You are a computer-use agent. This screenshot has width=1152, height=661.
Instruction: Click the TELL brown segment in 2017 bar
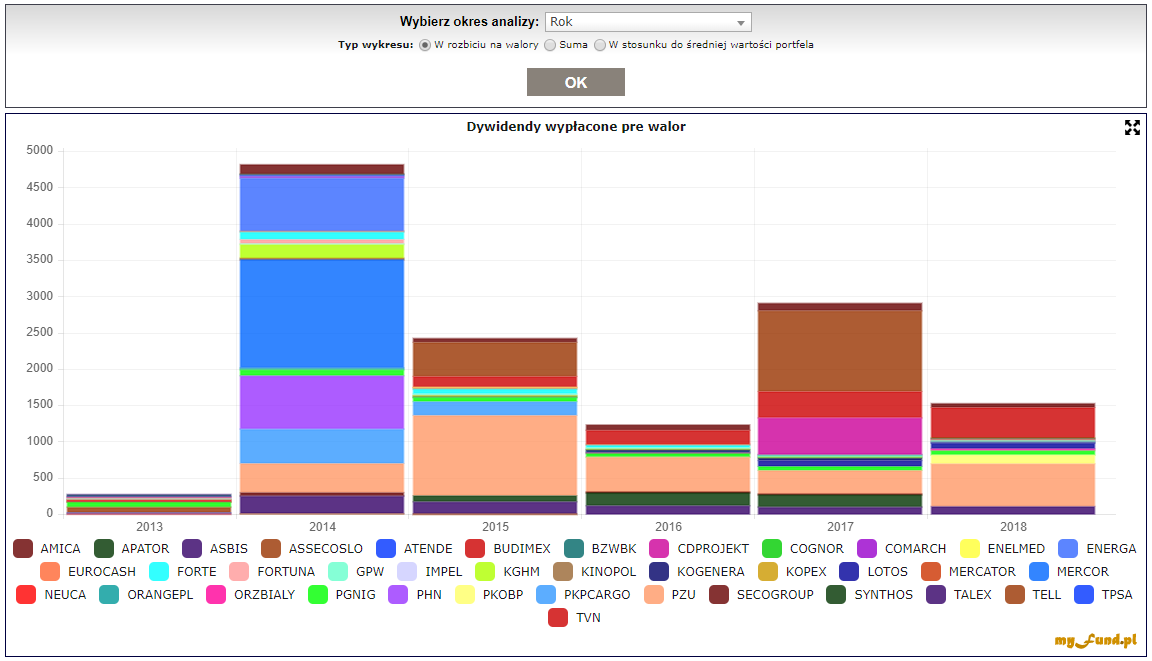pos(840,351)
